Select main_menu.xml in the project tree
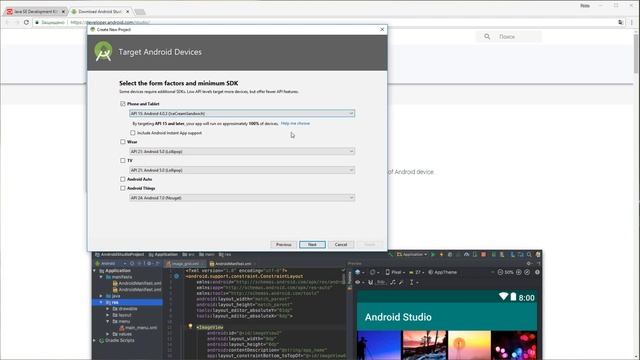 137,328
